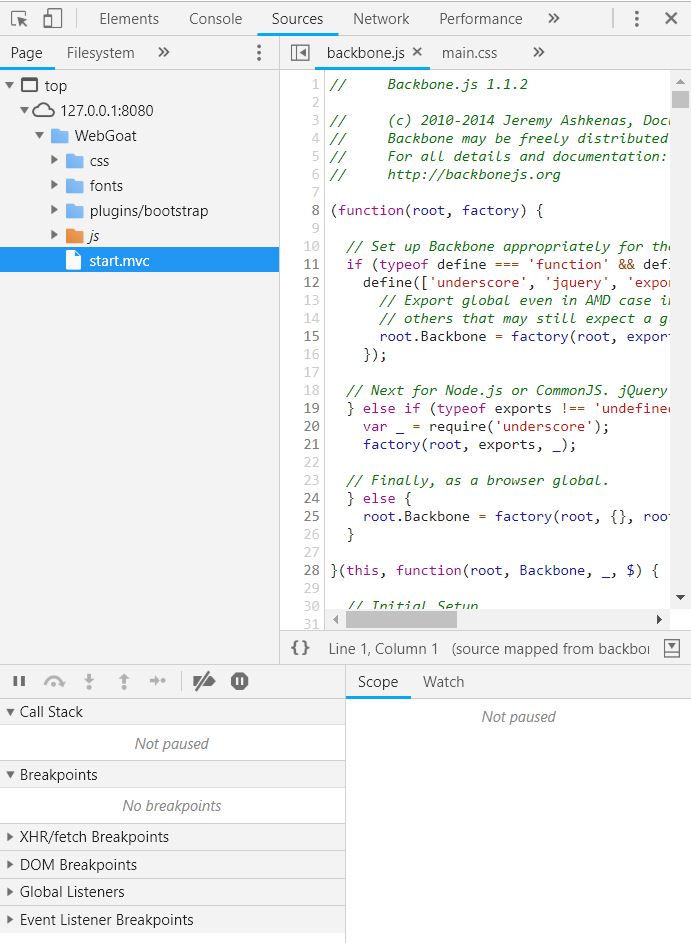691x943 pixels.
Task: Switch to the Watch pane tab
Action: (x=443, y=681)
